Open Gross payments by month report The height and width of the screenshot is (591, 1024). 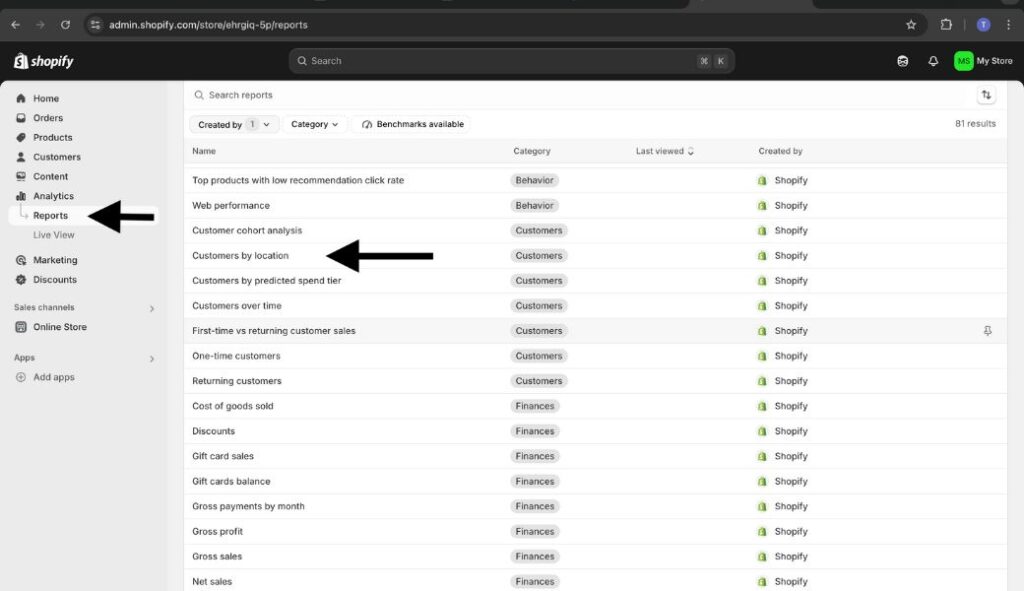(248, 507)
